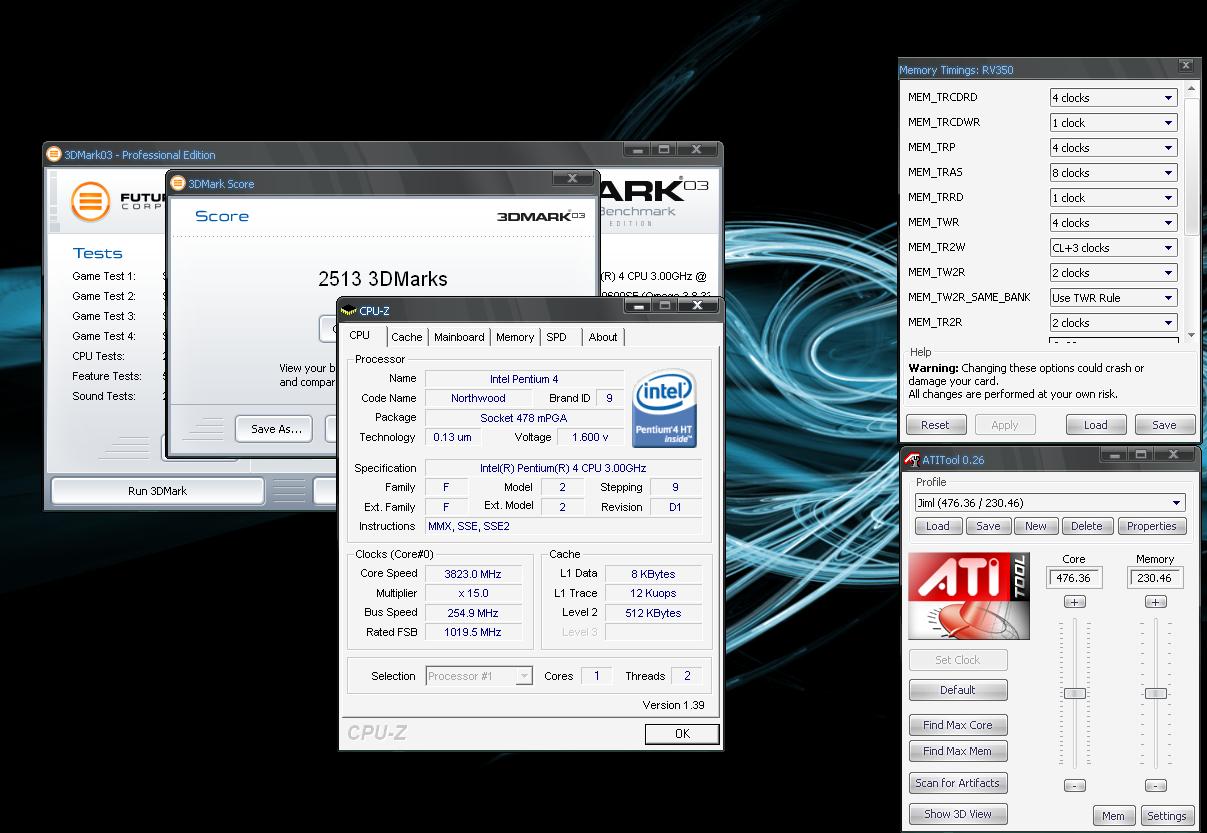Screen dimensions: 1207x833
Task: Switch to CPU-Z Memory tab
Action: (x=515, y=337)
